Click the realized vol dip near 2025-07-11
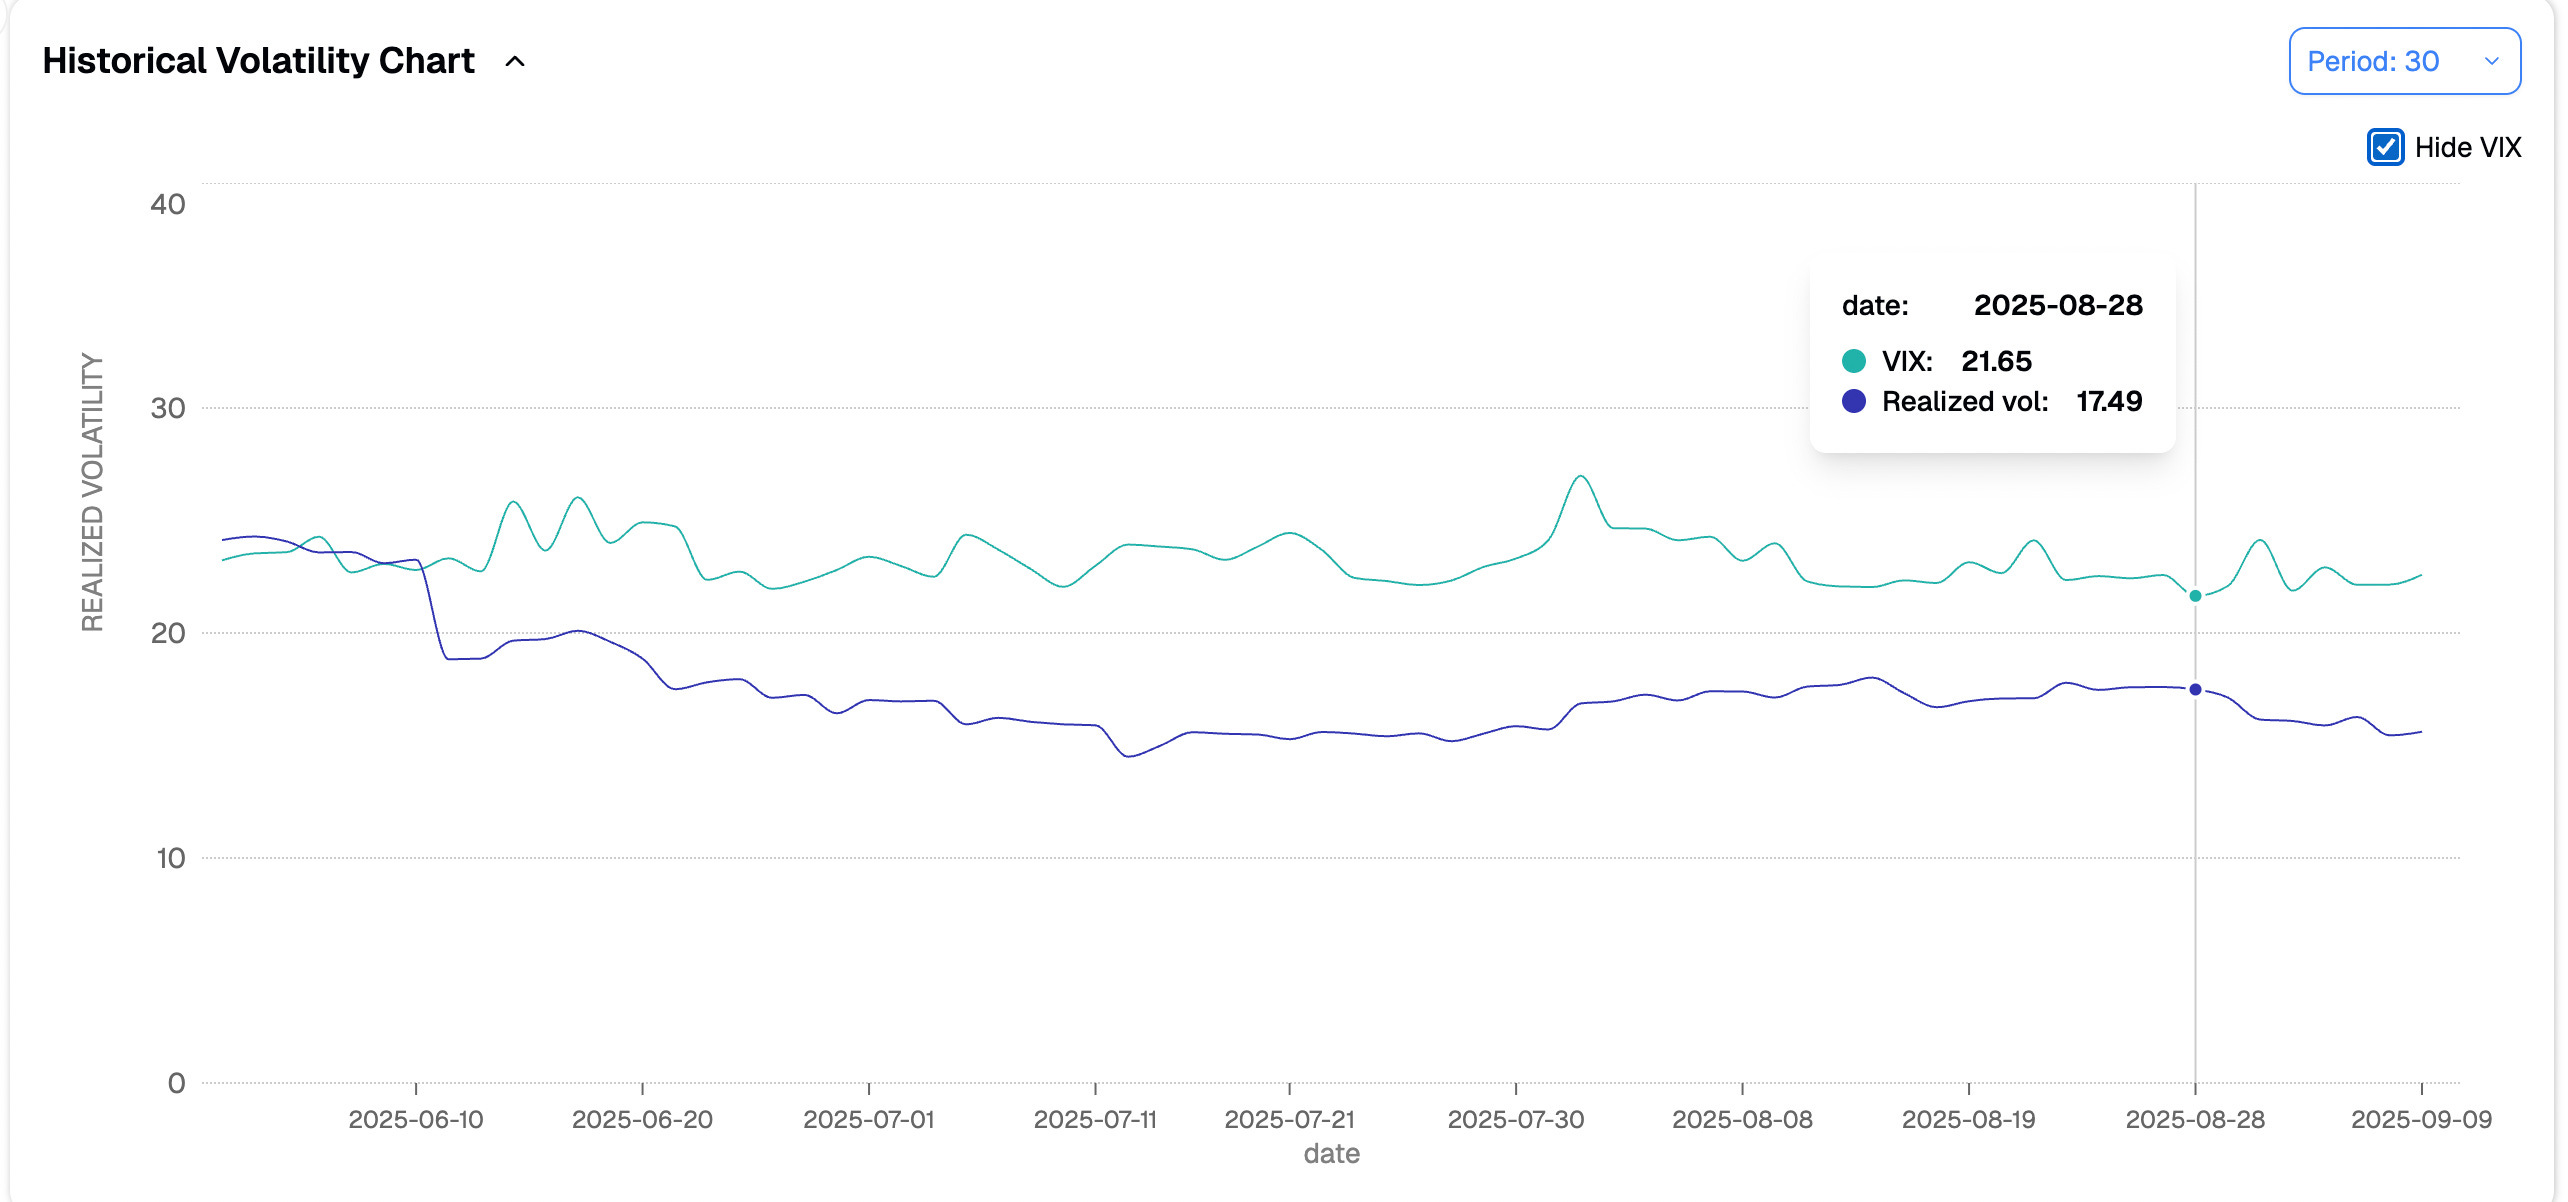Screen dimensions: 2568x1202 coord(1130,756)
